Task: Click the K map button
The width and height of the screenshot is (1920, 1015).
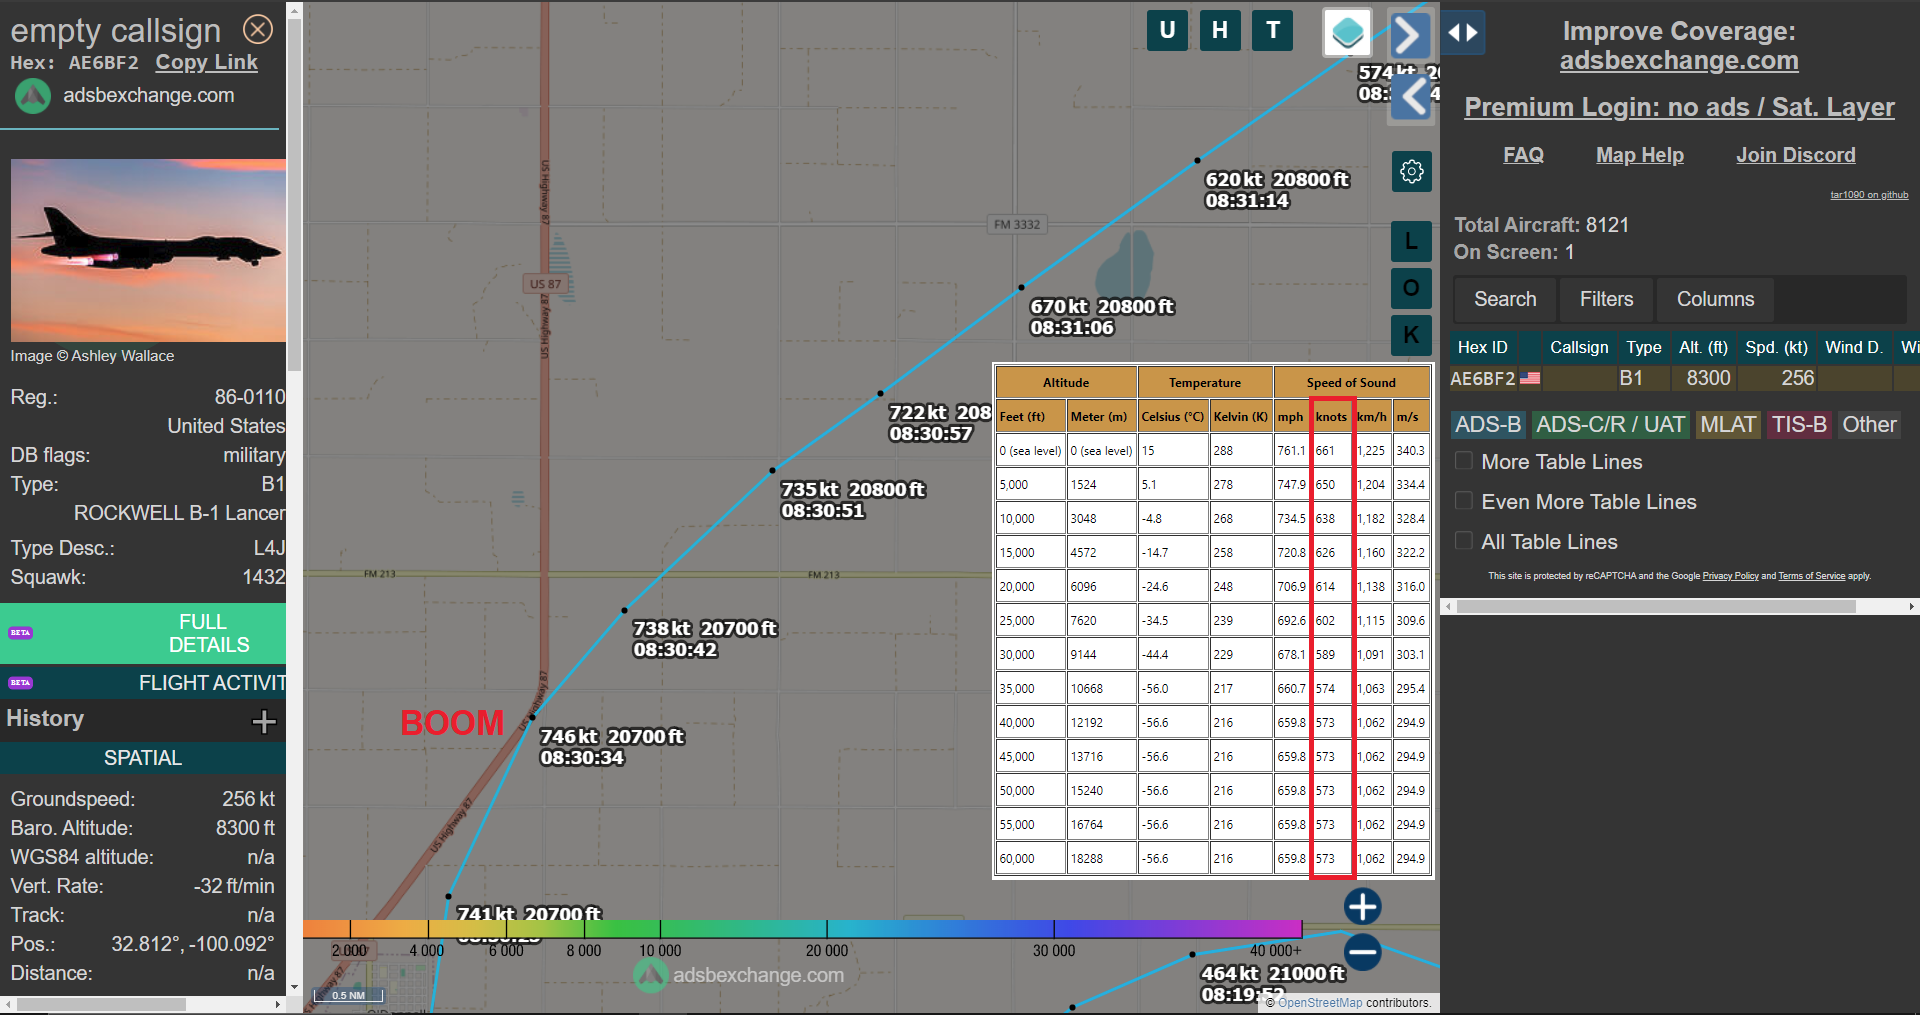Action: point(1411,335)
